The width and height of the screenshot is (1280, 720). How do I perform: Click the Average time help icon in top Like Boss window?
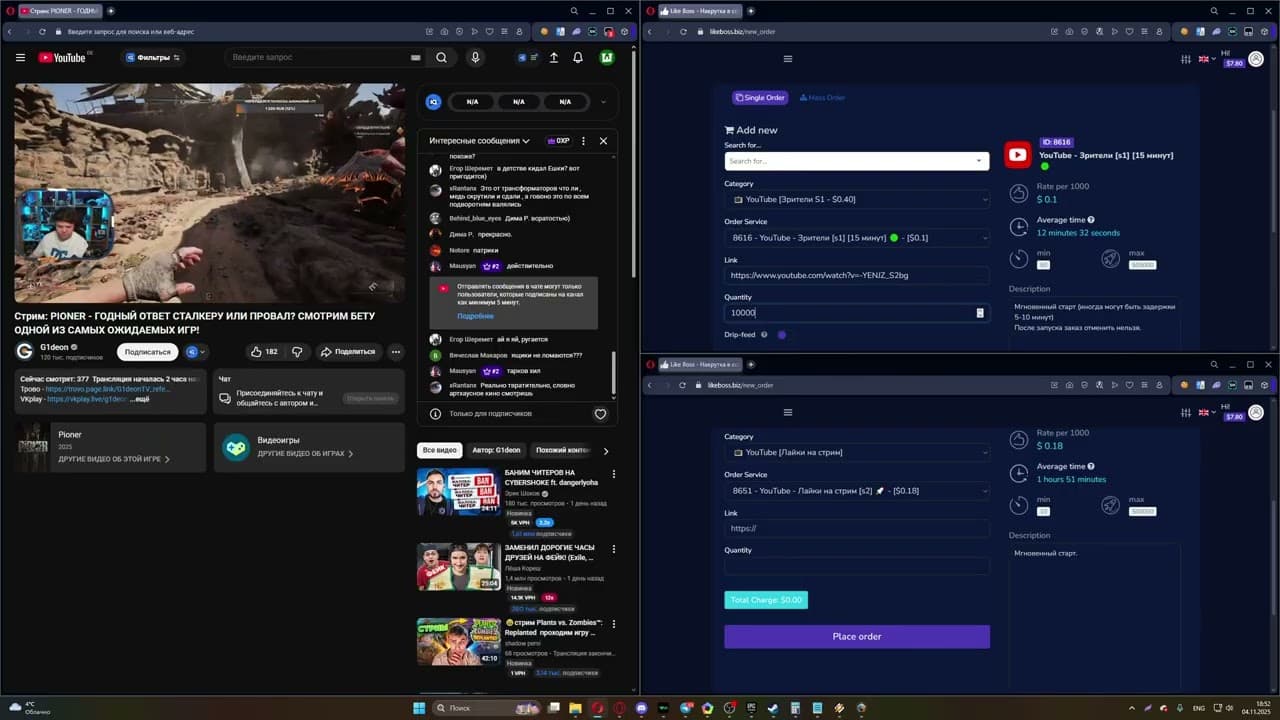pyautogui.click(x=1091, y=220)
